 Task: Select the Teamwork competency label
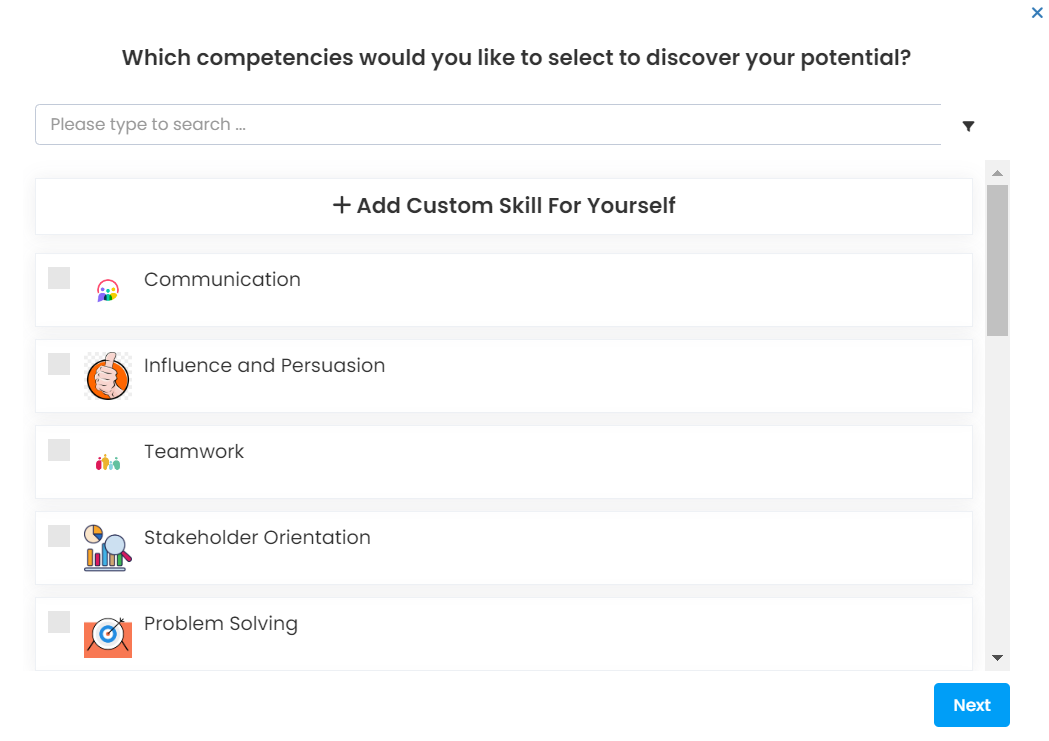(x=194, y=451)
